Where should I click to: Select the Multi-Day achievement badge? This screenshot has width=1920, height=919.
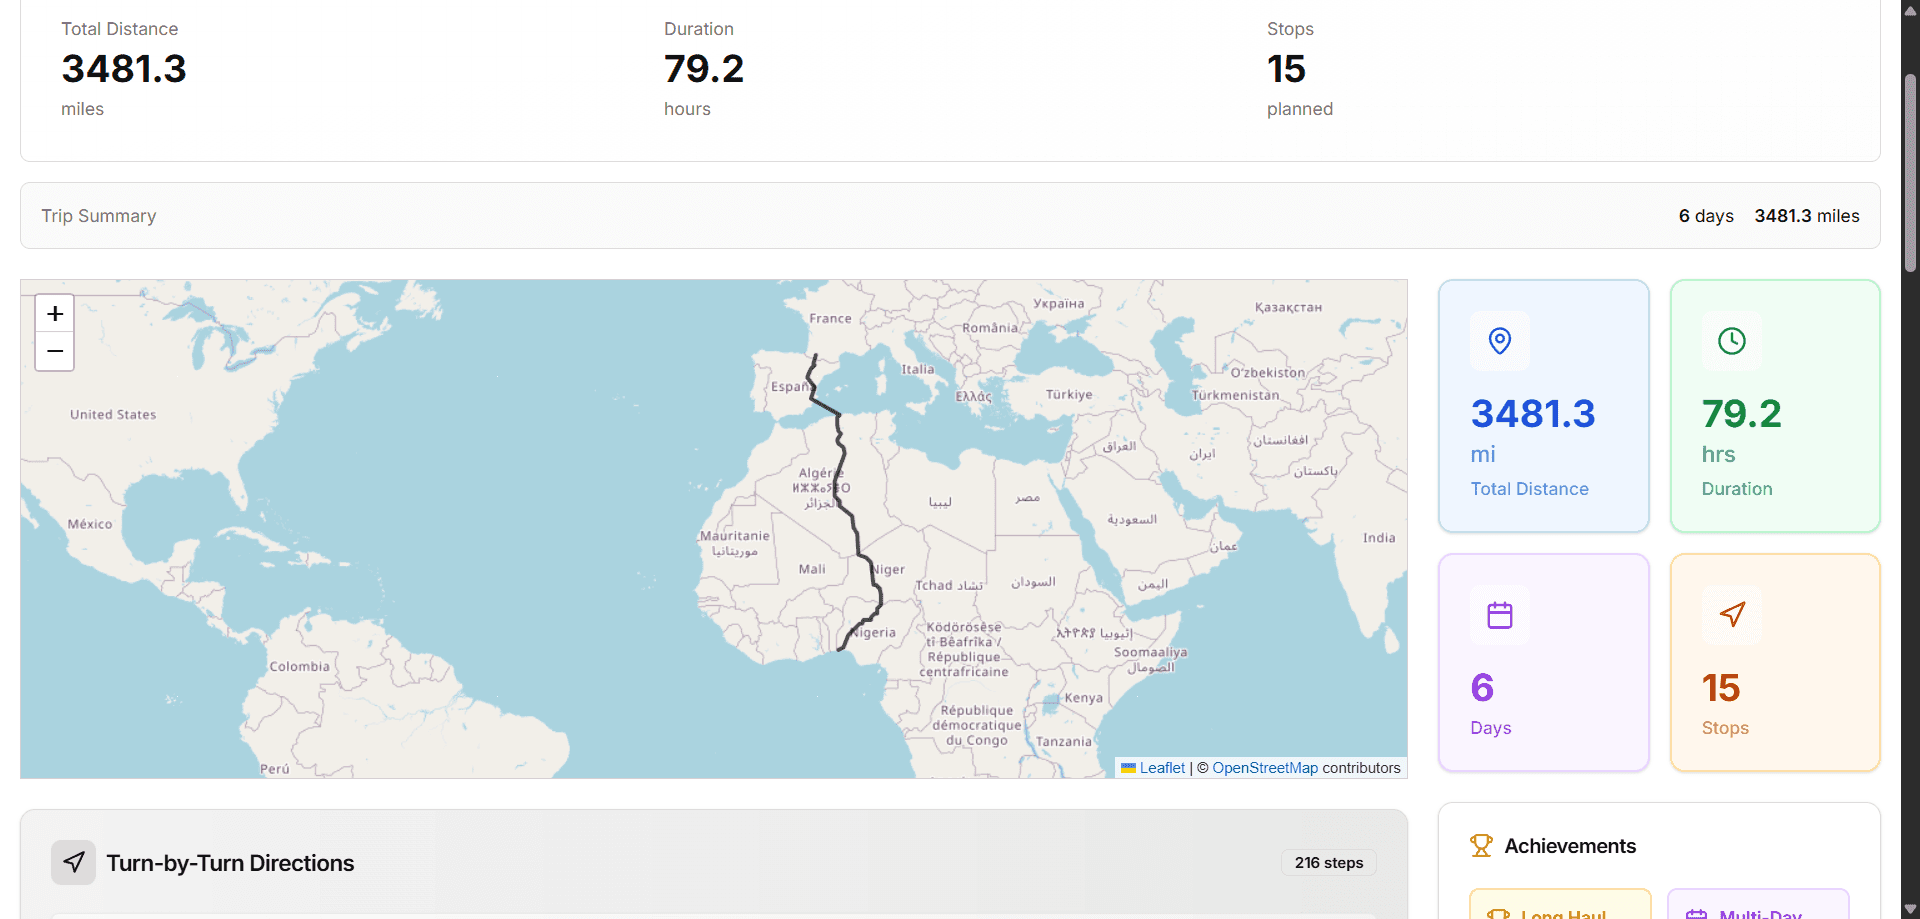[1758, 904]
